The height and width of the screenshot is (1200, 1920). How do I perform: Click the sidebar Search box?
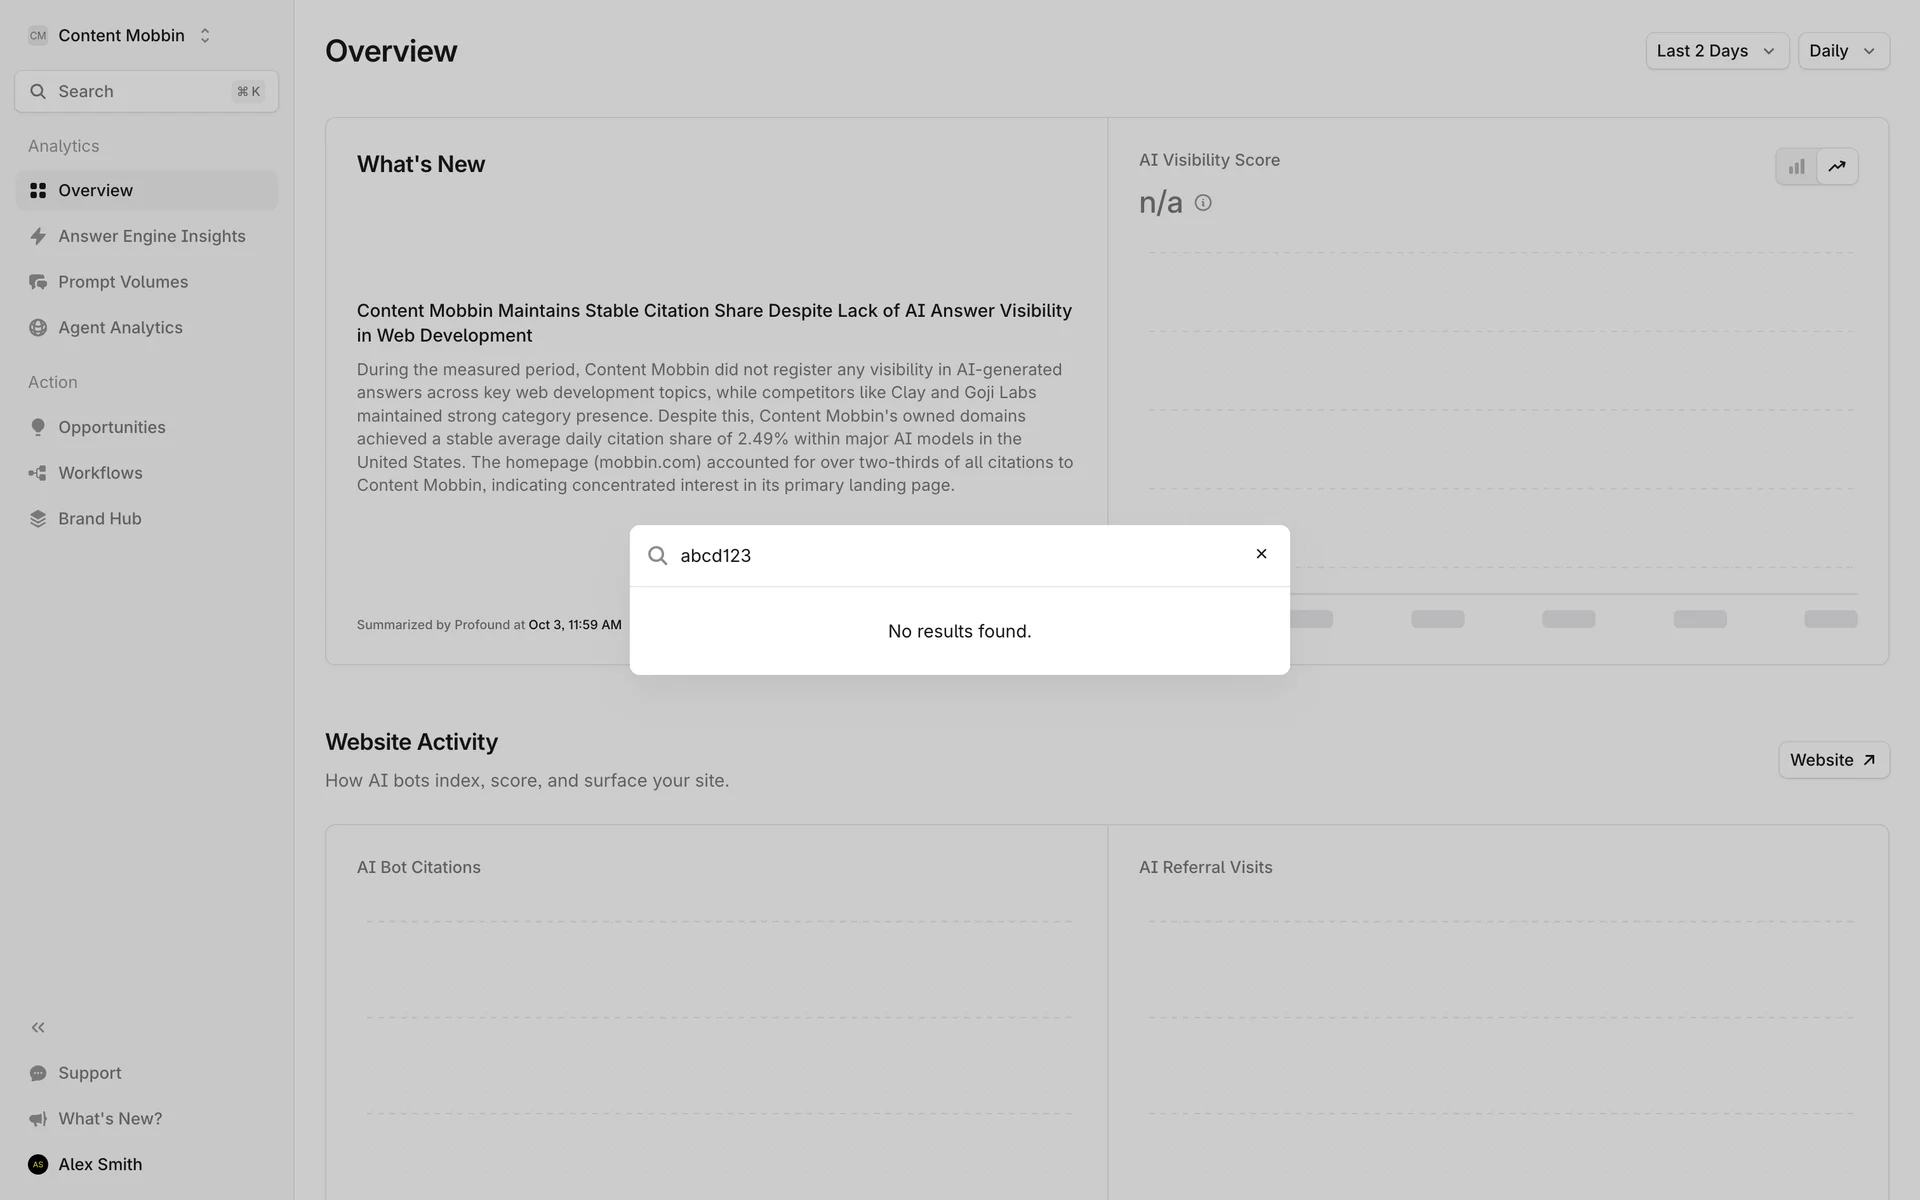click(146, 92)
